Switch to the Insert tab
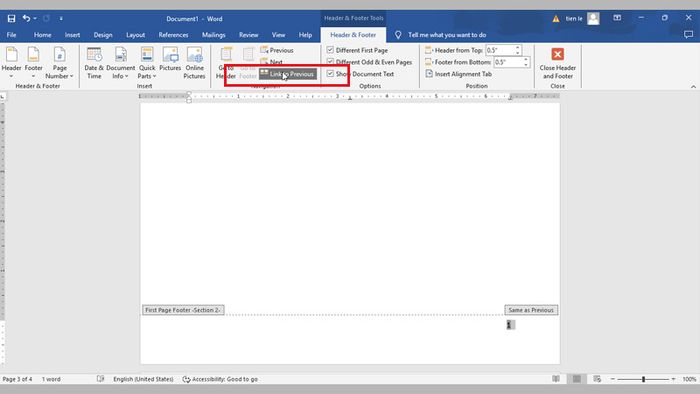 72,35
